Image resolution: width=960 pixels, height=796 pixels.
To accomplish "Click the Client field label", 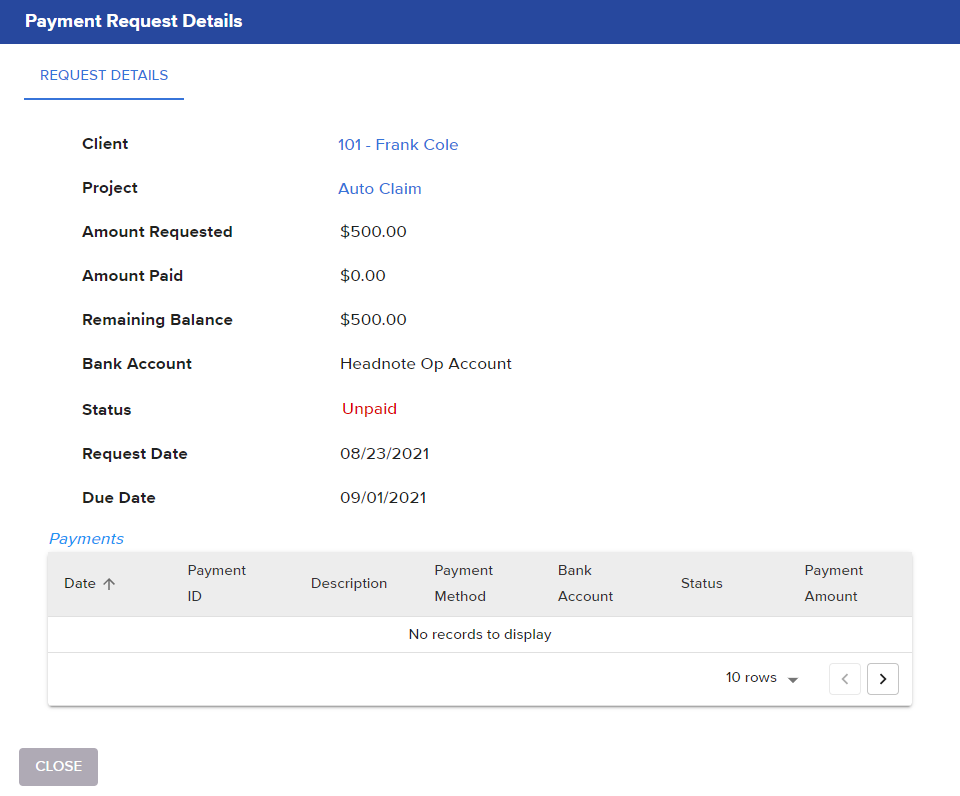I will pos(105,144).
